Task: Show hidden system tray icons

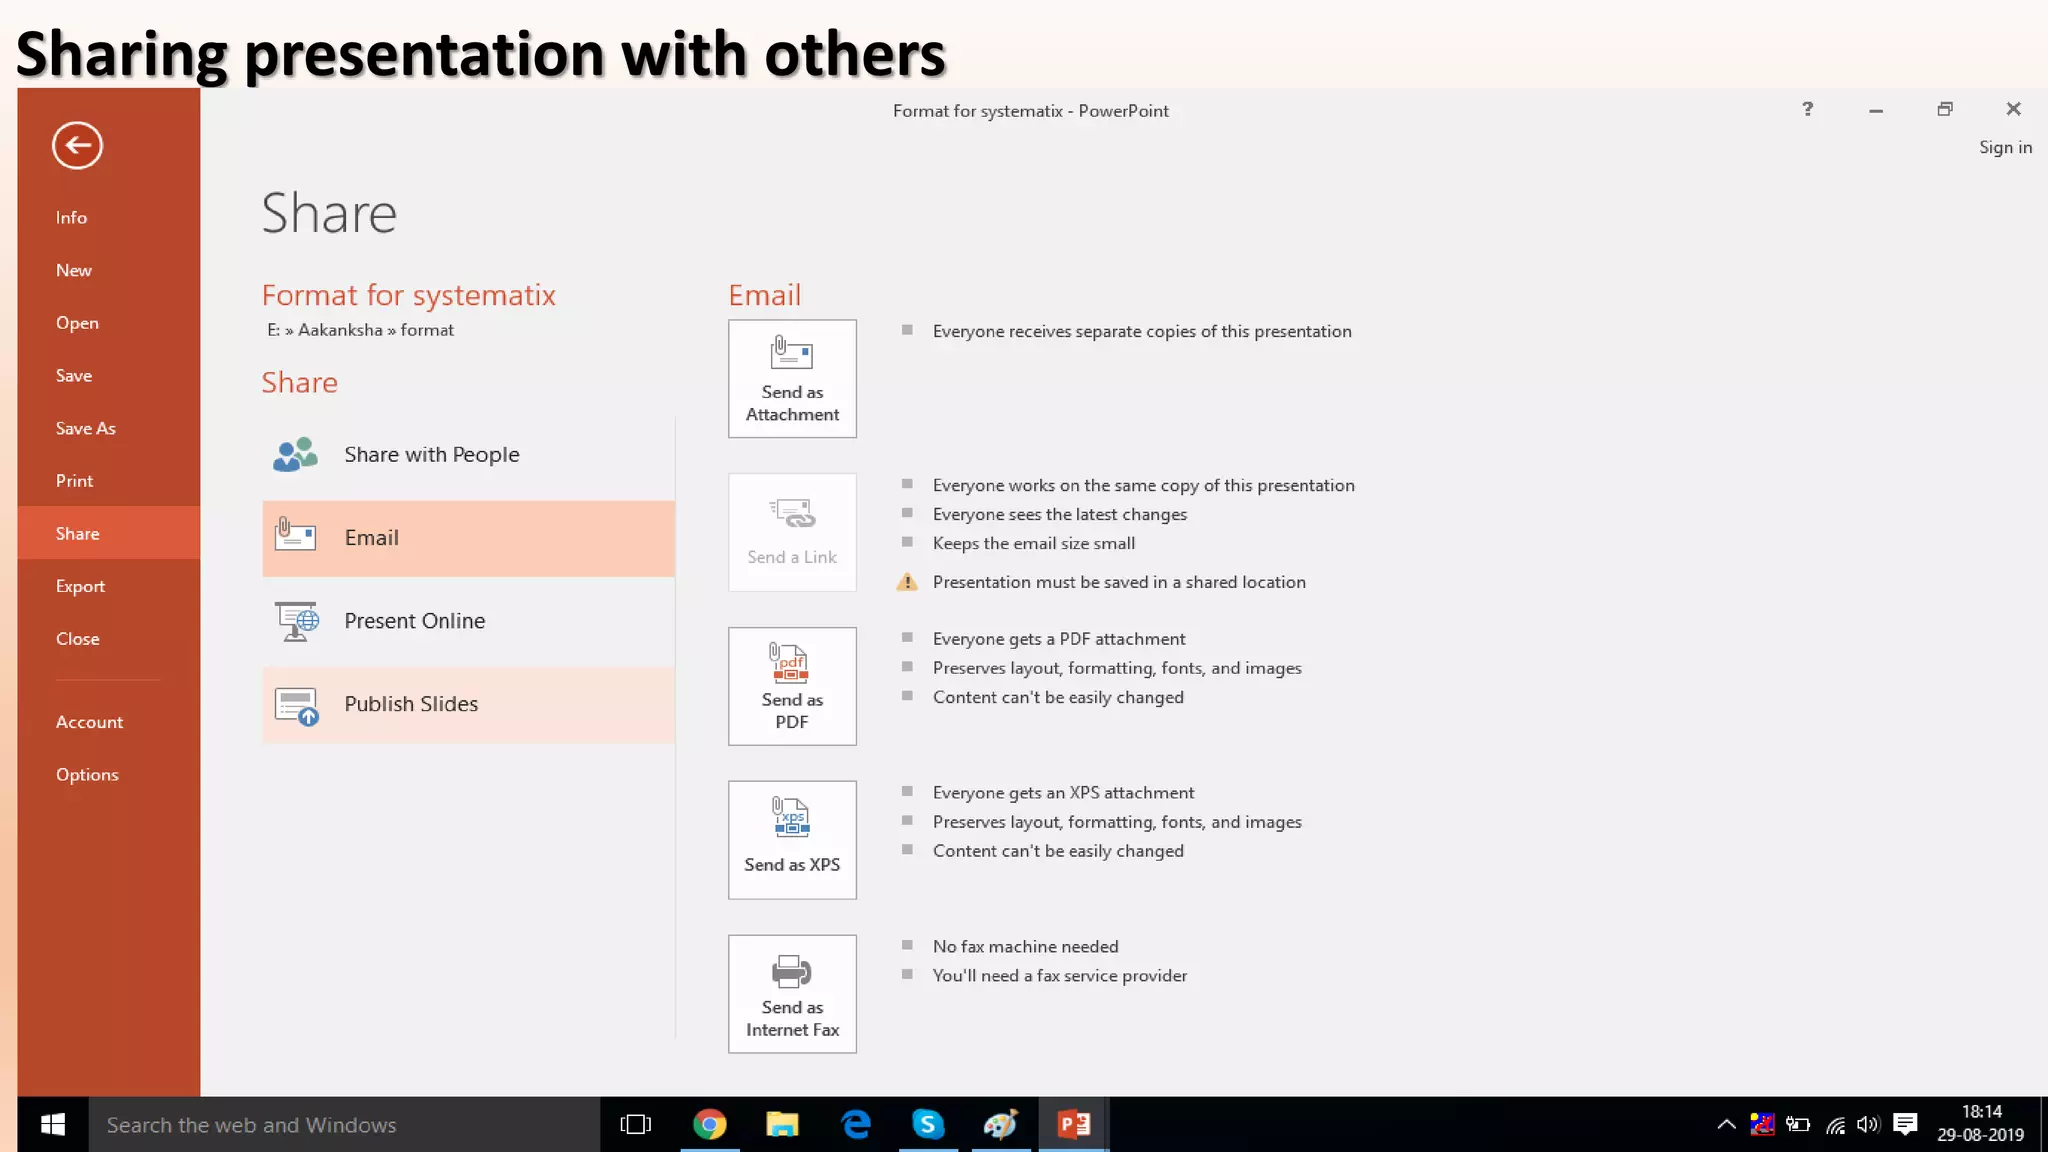Action: pos(1726,1125)
